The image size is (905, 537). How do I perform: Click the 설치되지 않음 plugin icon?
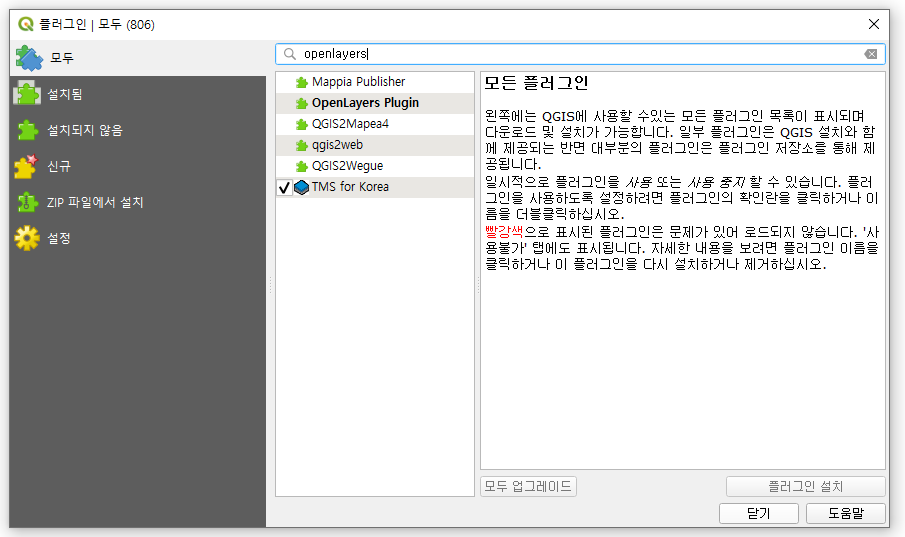(x=27, y=130)
